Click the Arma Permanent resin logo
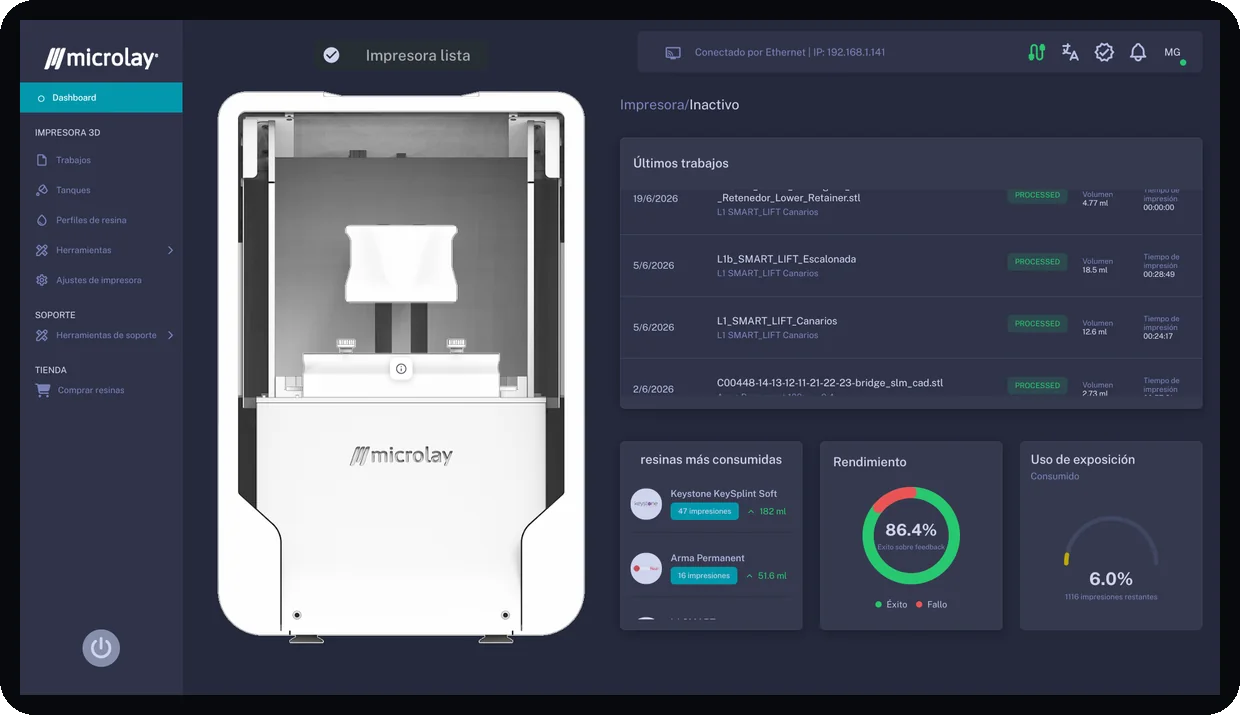The width and height of the screenshot is (1240, 715). pos(646,568)
